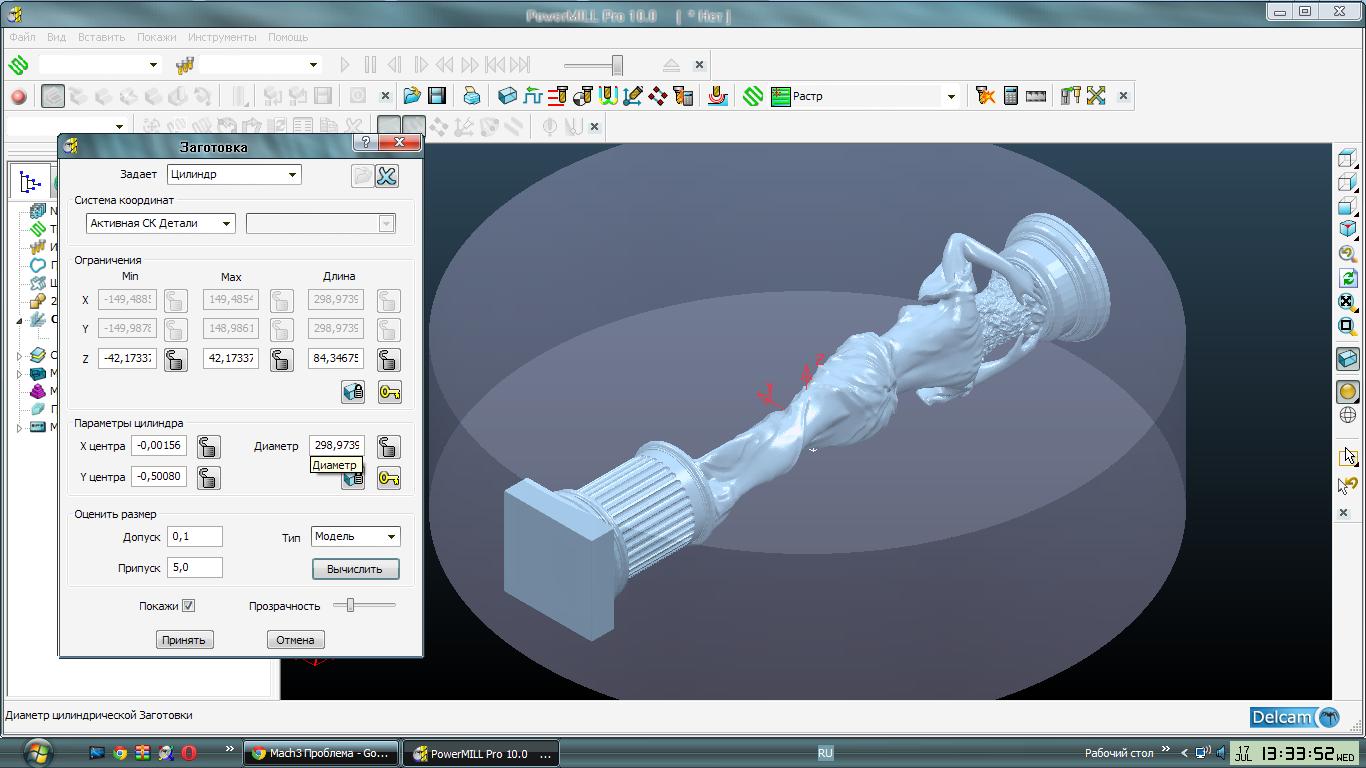This screenshot has width=1366, height=768.
Task: Unlock all limits with the key icon
Action: click(389, 392)
